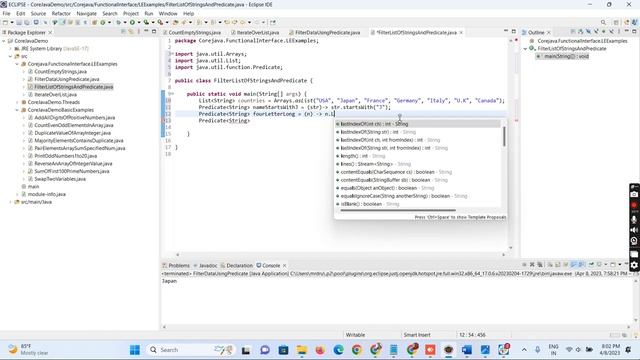Maximize the editor area button
Screen dimensions: 640x360
pyautogui.click(x=513, y=31)
